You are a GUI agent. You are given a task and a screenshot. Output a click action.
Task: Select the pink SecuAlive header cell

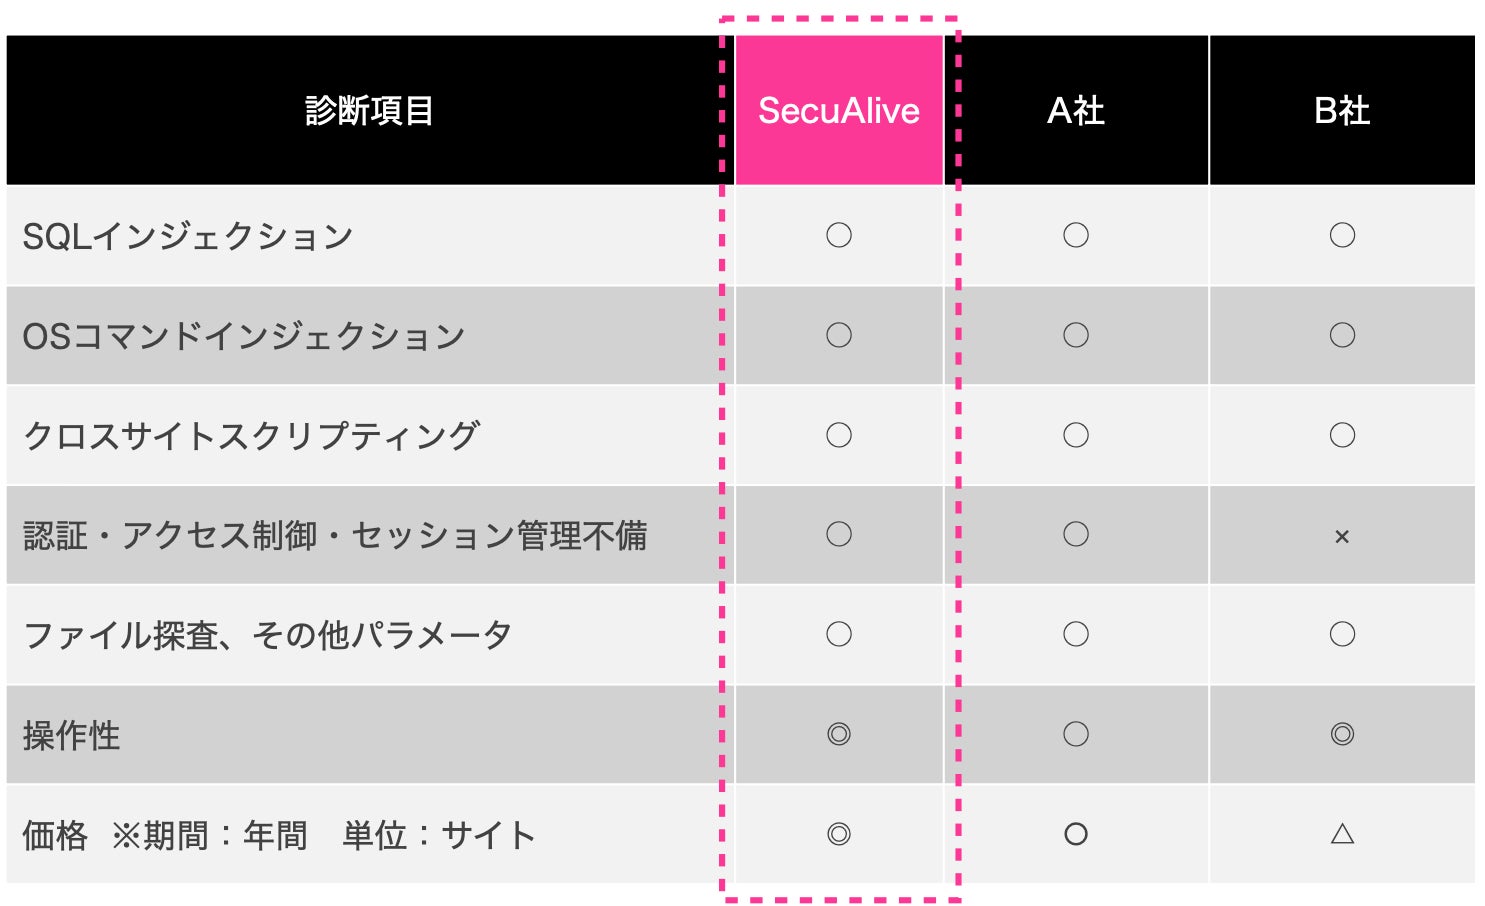838,110
